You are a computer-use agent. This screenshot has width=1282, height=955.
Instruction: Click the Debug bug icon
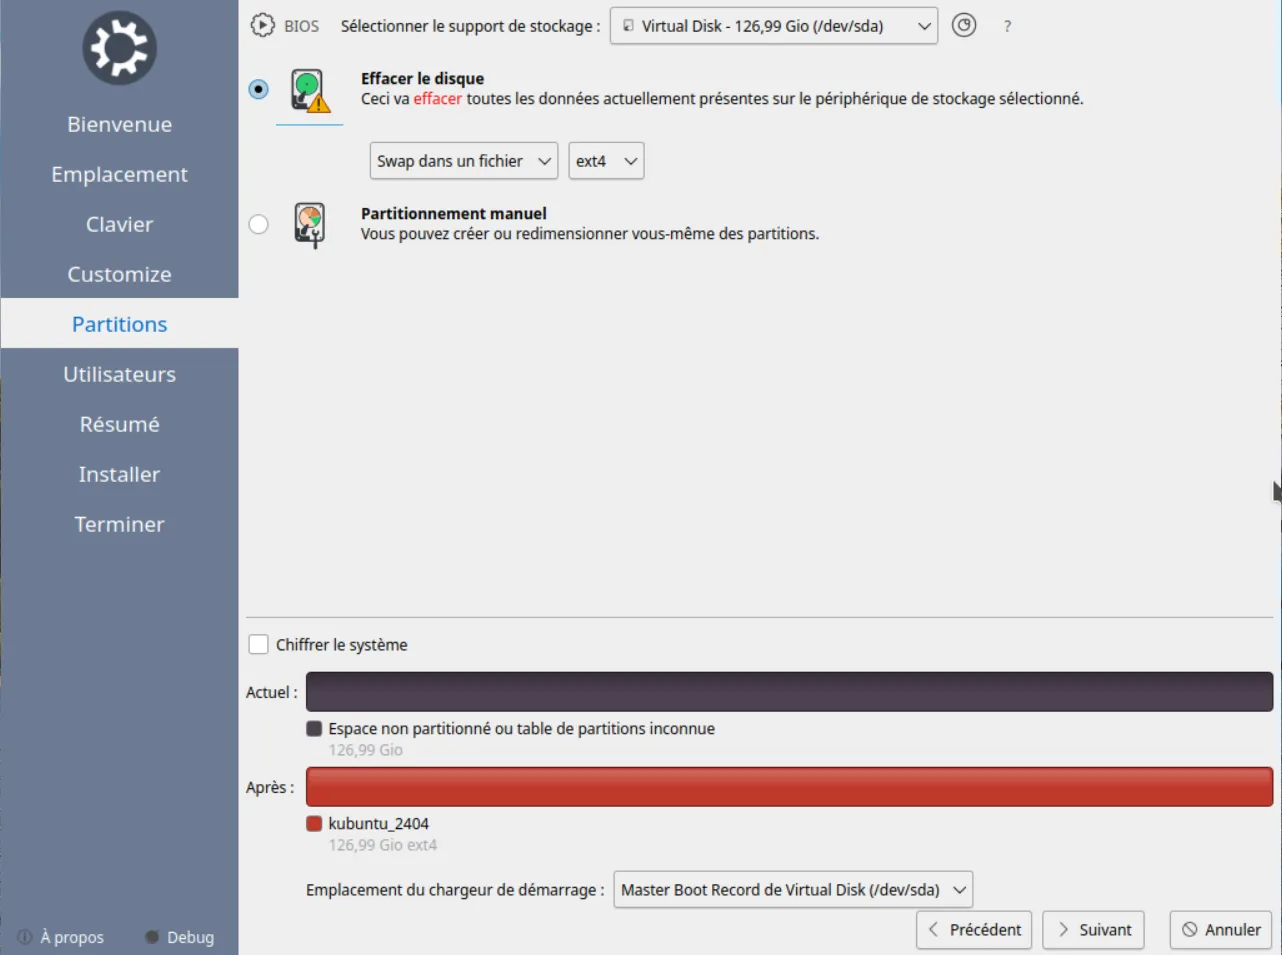152,937
